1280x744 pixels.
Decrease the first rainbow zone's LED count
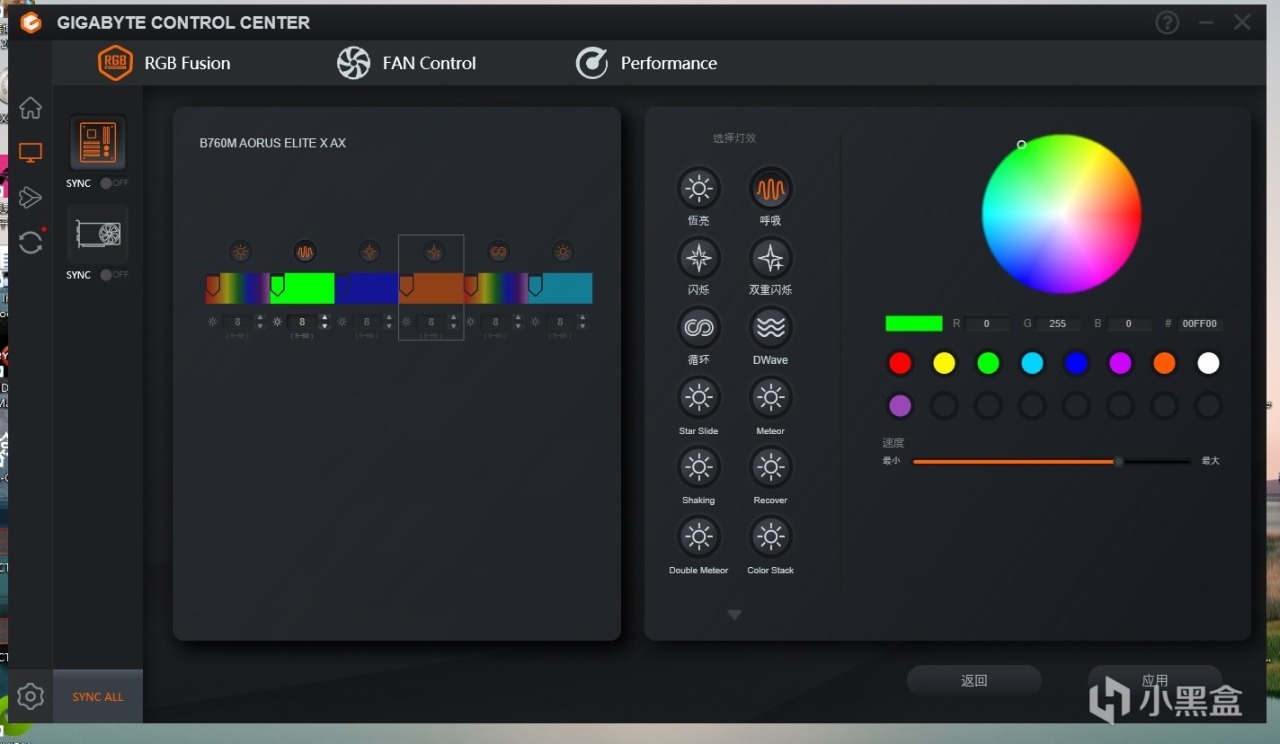tap(260, 326)
